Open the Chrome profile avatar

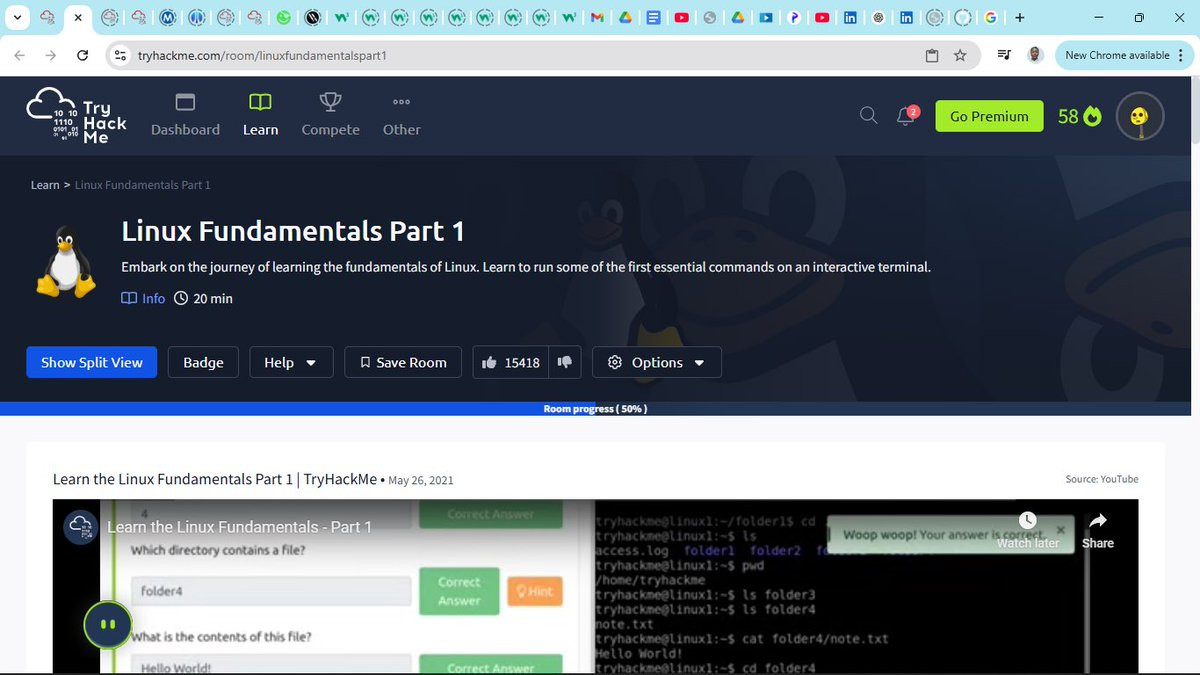[x=1035, y=55]
